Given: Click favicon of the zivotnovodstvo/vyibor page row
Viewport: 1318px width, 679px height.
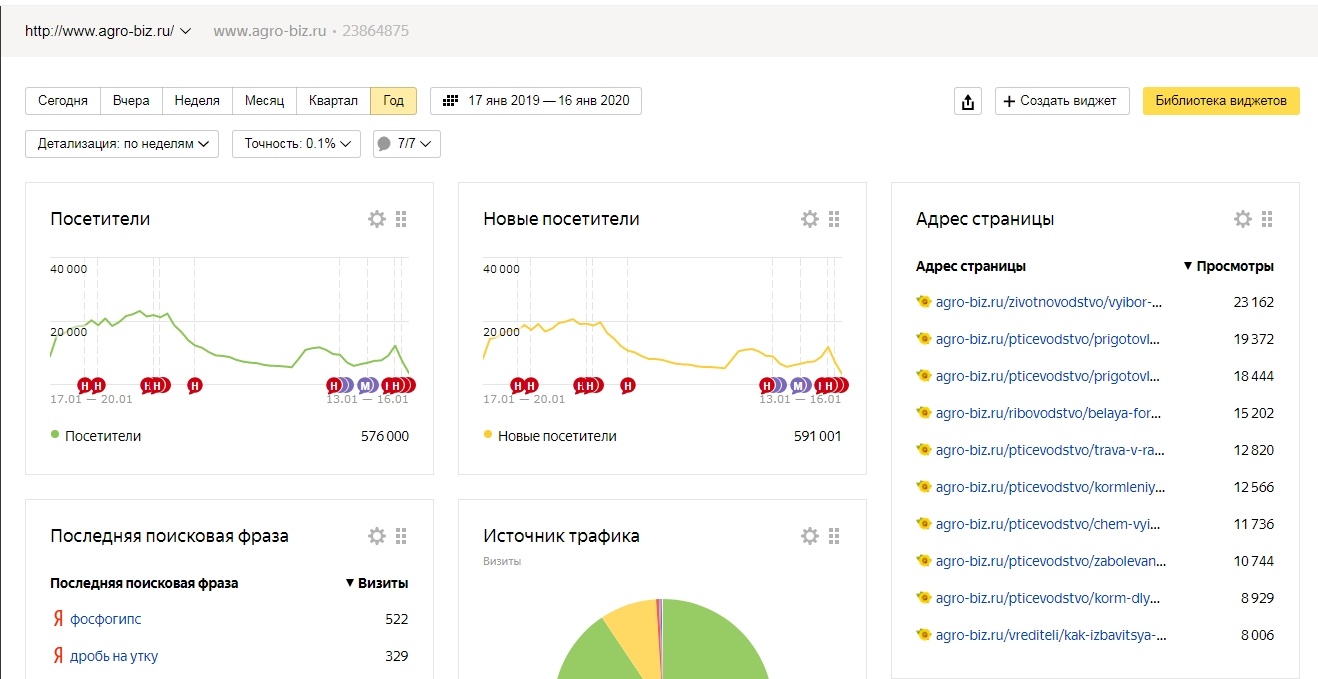Looking at the screenshot, I should 923,302.
